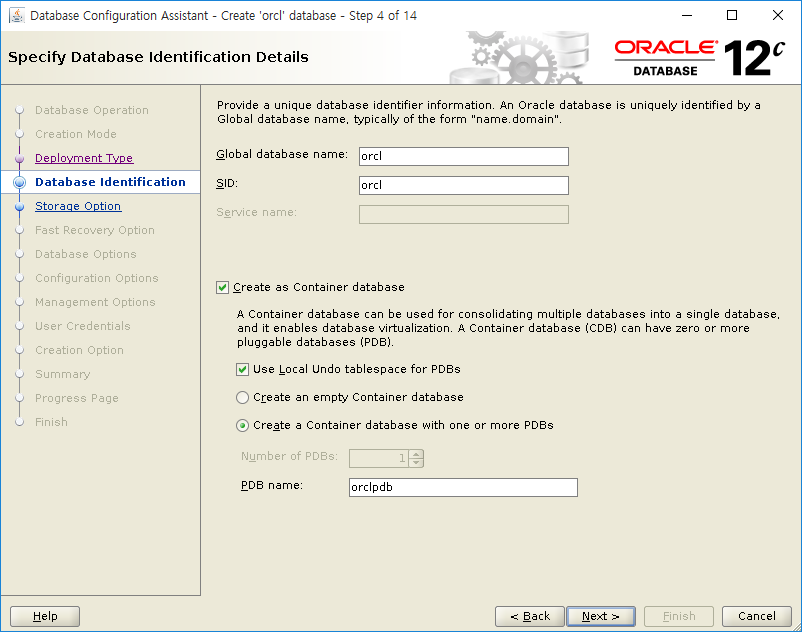Click the Creation Mode step label
The width and height of the screenshot is (802, 632).
pyautogui.click(x=76, y=134)
